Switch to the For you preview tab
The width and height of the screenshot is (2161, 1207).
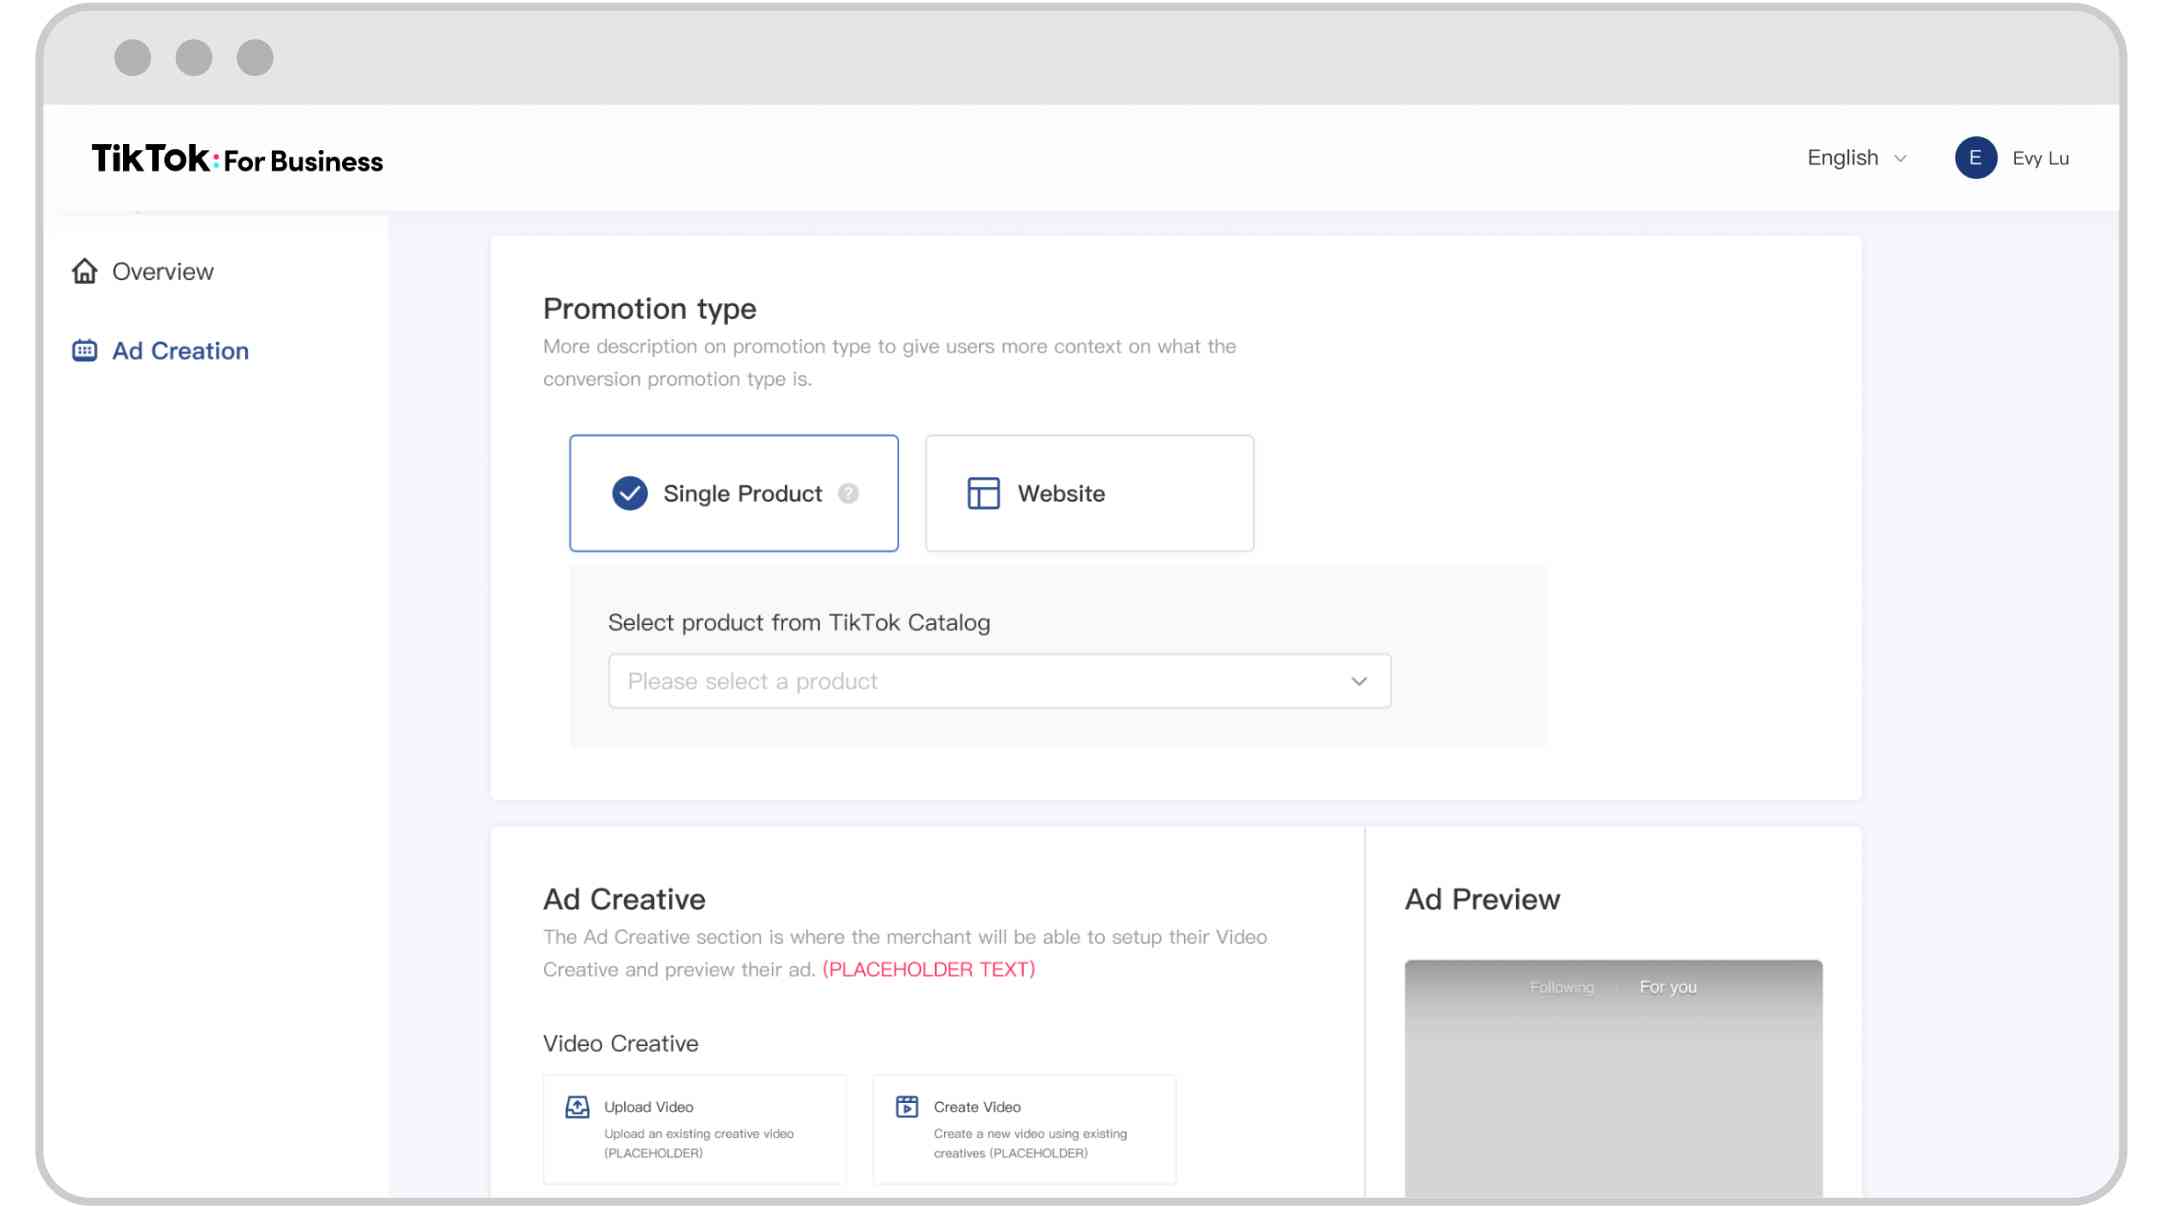tap(1668, 987)
